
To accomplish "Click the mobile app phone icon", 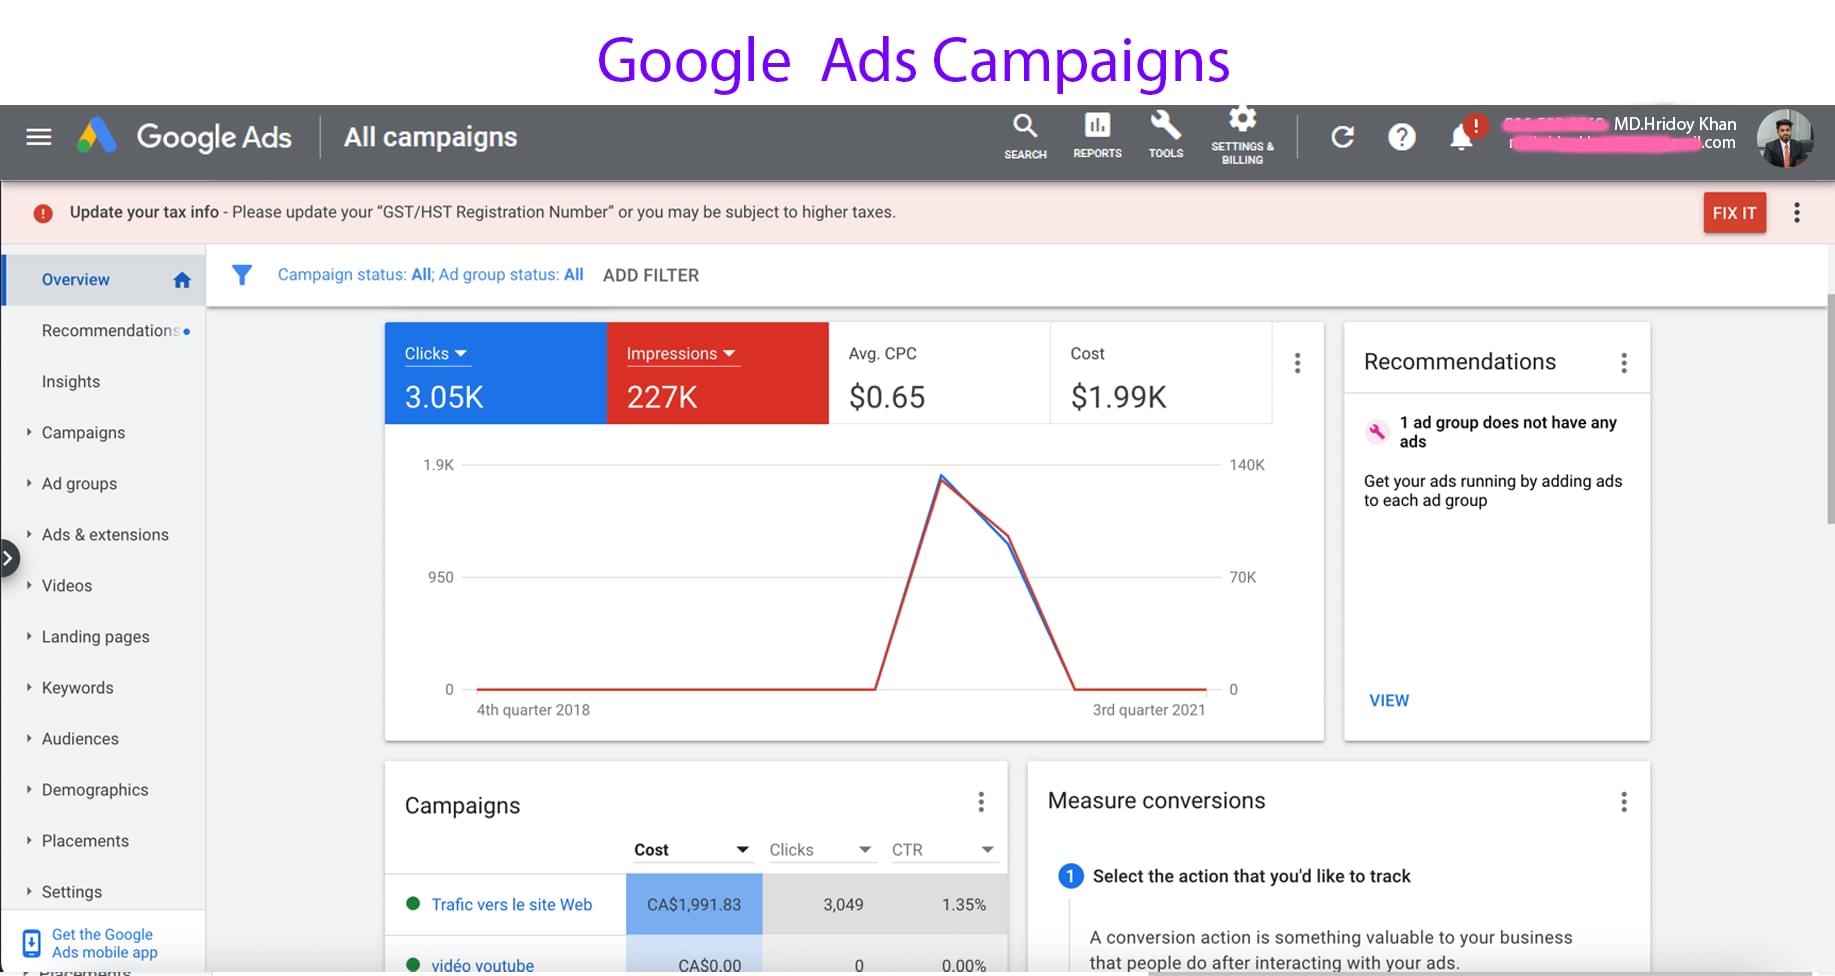I will tap(32, 943).
